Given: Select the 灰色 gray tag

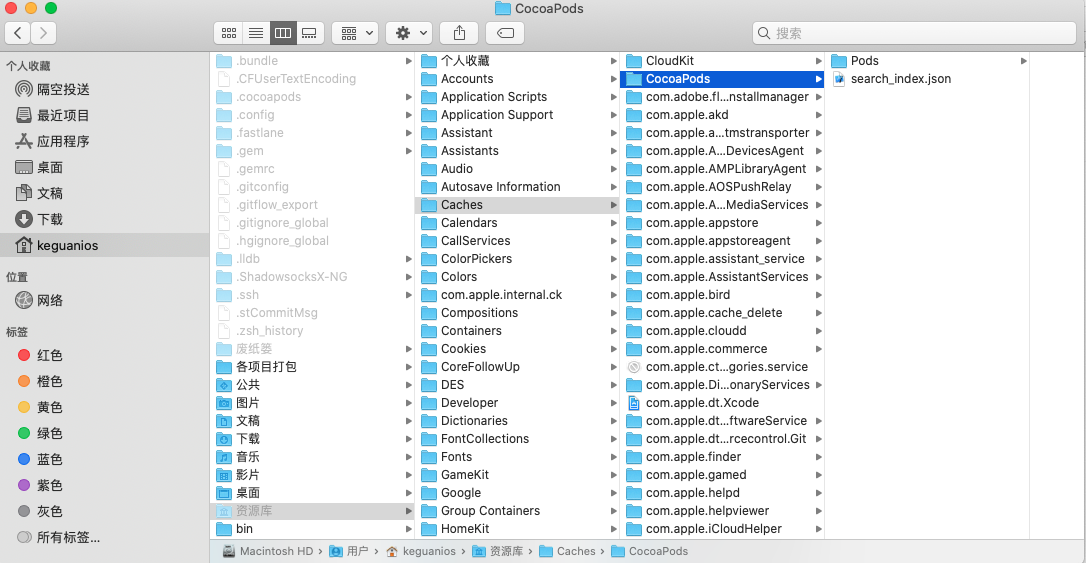Looking at the screenshot, I should [x=105, y=511].
